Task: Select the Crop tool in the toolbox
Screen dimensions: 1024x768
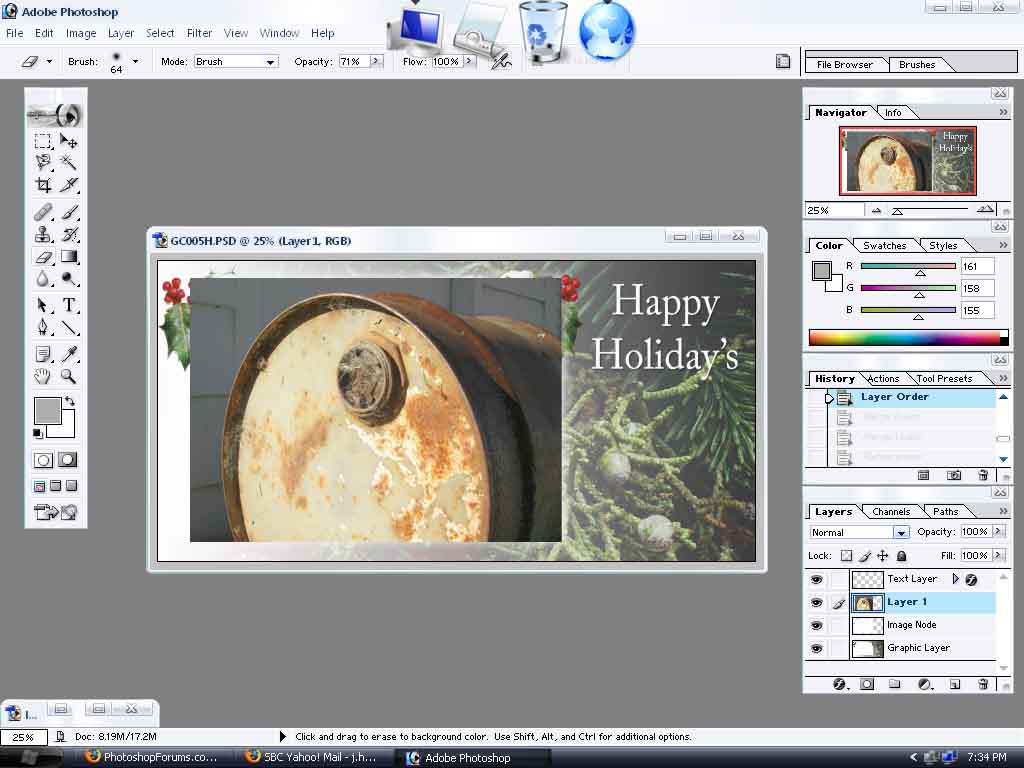Action: (x=43, y=185)
